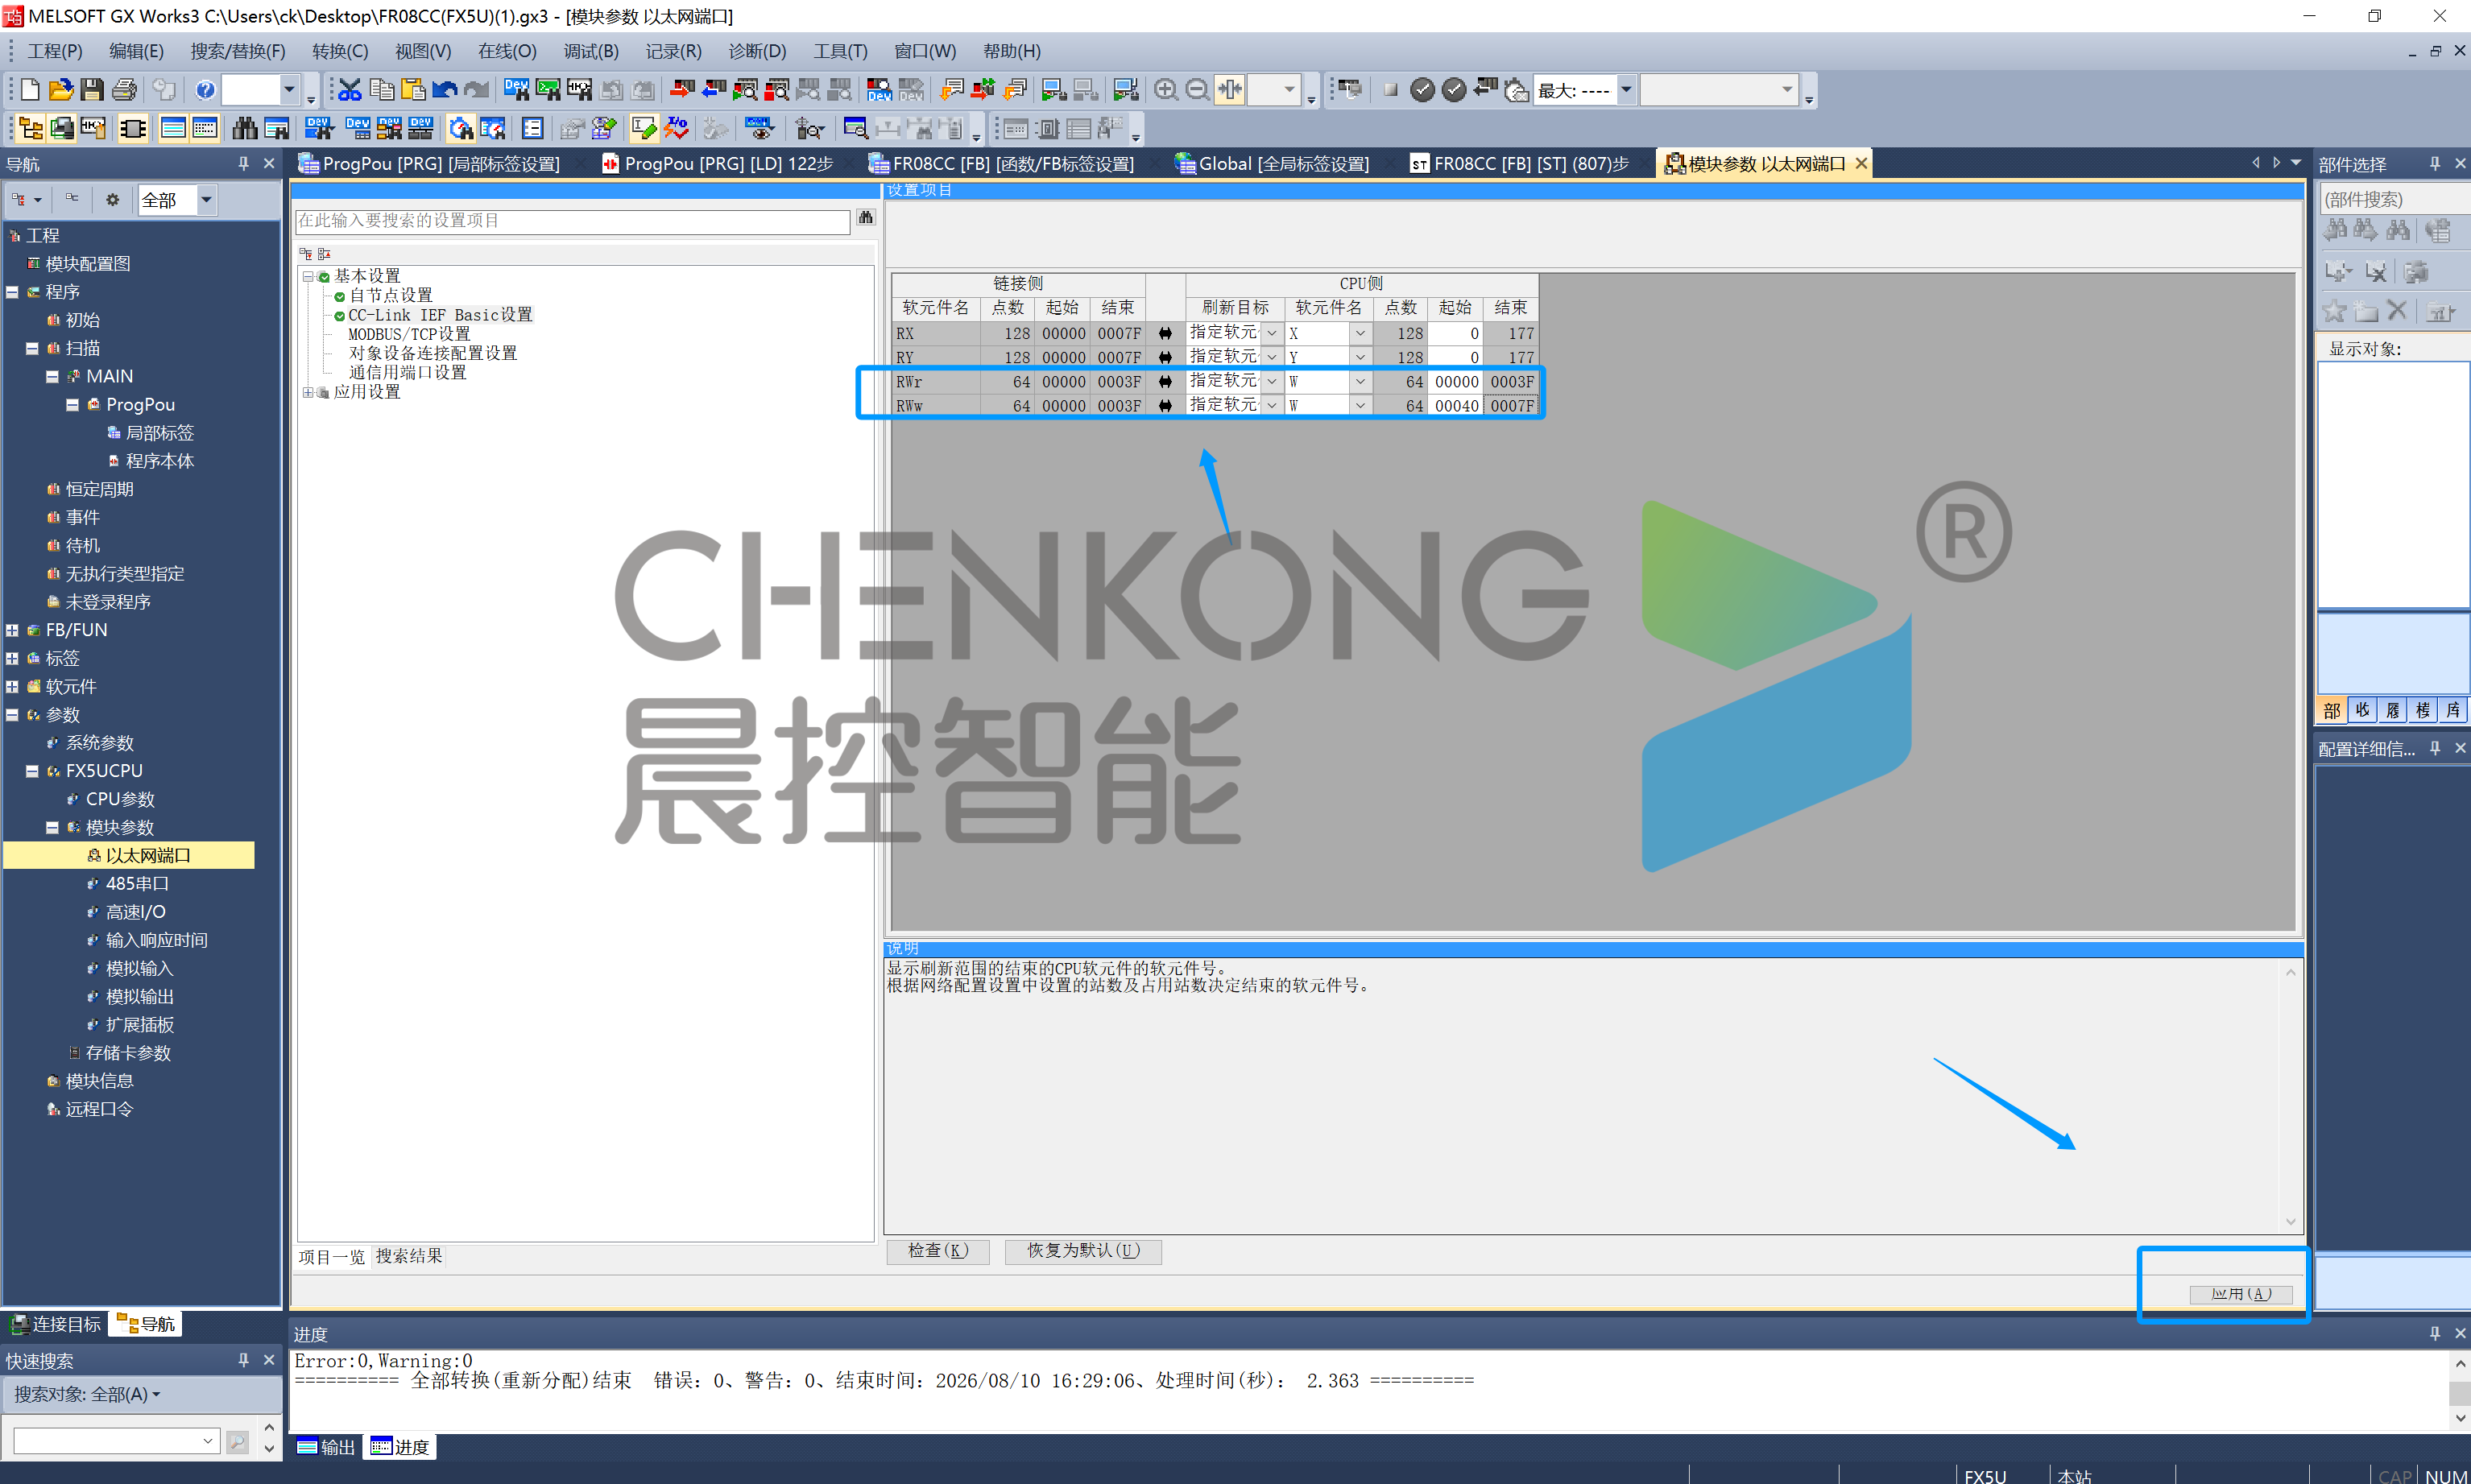2471x1484 pixels.
Task: Open the RWw row 刷新目标 dropdown
Action: pyautogui.click(x=1272, y=405)
